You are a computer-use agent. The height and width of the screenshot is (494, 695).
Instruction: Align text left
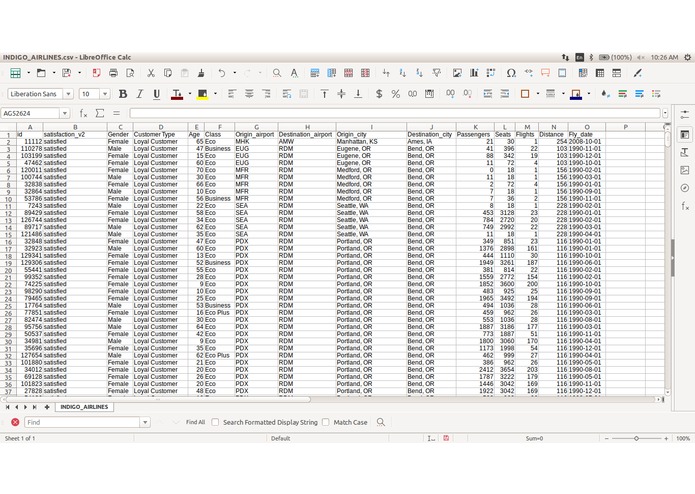pos(232,94)
